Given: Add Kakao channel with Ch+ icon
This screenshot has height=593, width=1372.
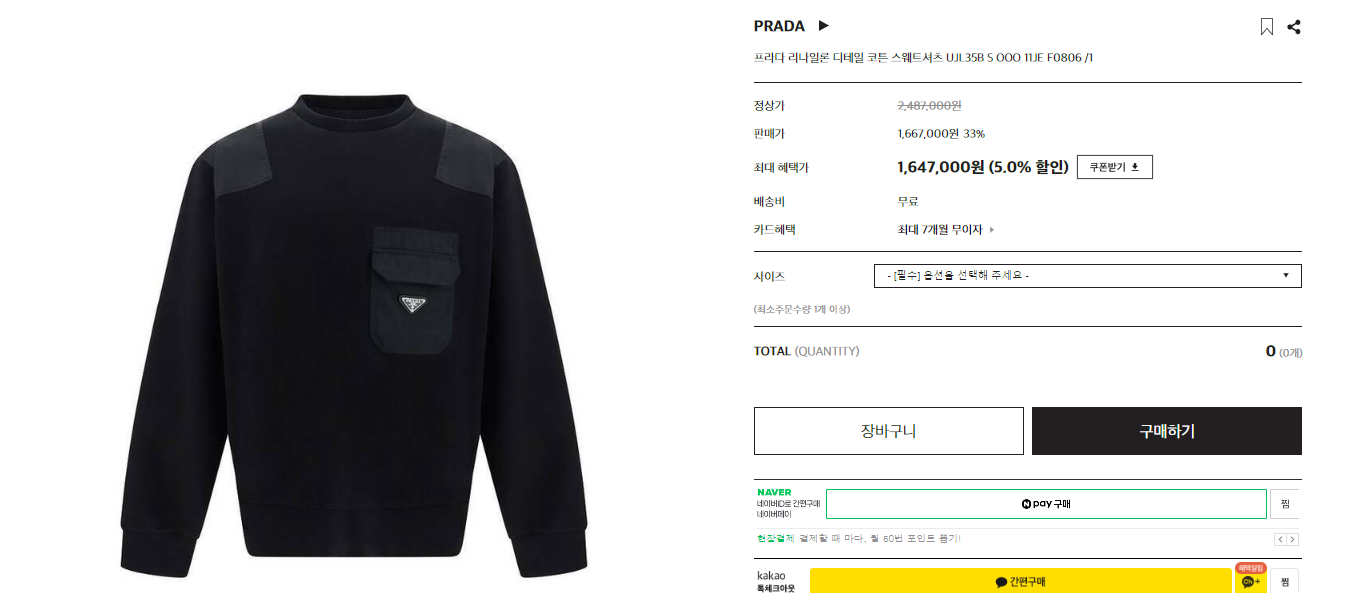Looking at the screenshot, I should (x=1250, y=580).
